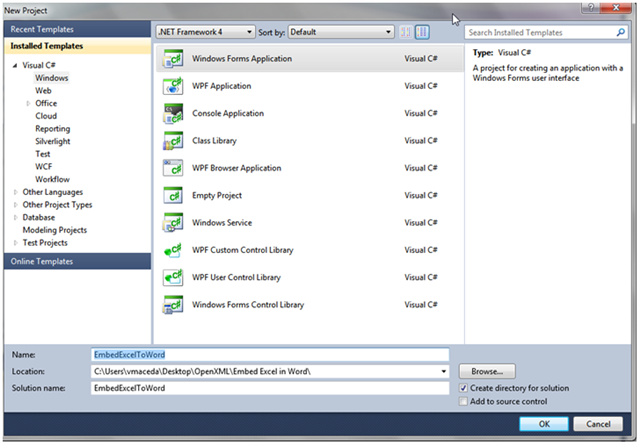Click the Office category label
Screen dimensions: 640x445
(x=46, y=103)
